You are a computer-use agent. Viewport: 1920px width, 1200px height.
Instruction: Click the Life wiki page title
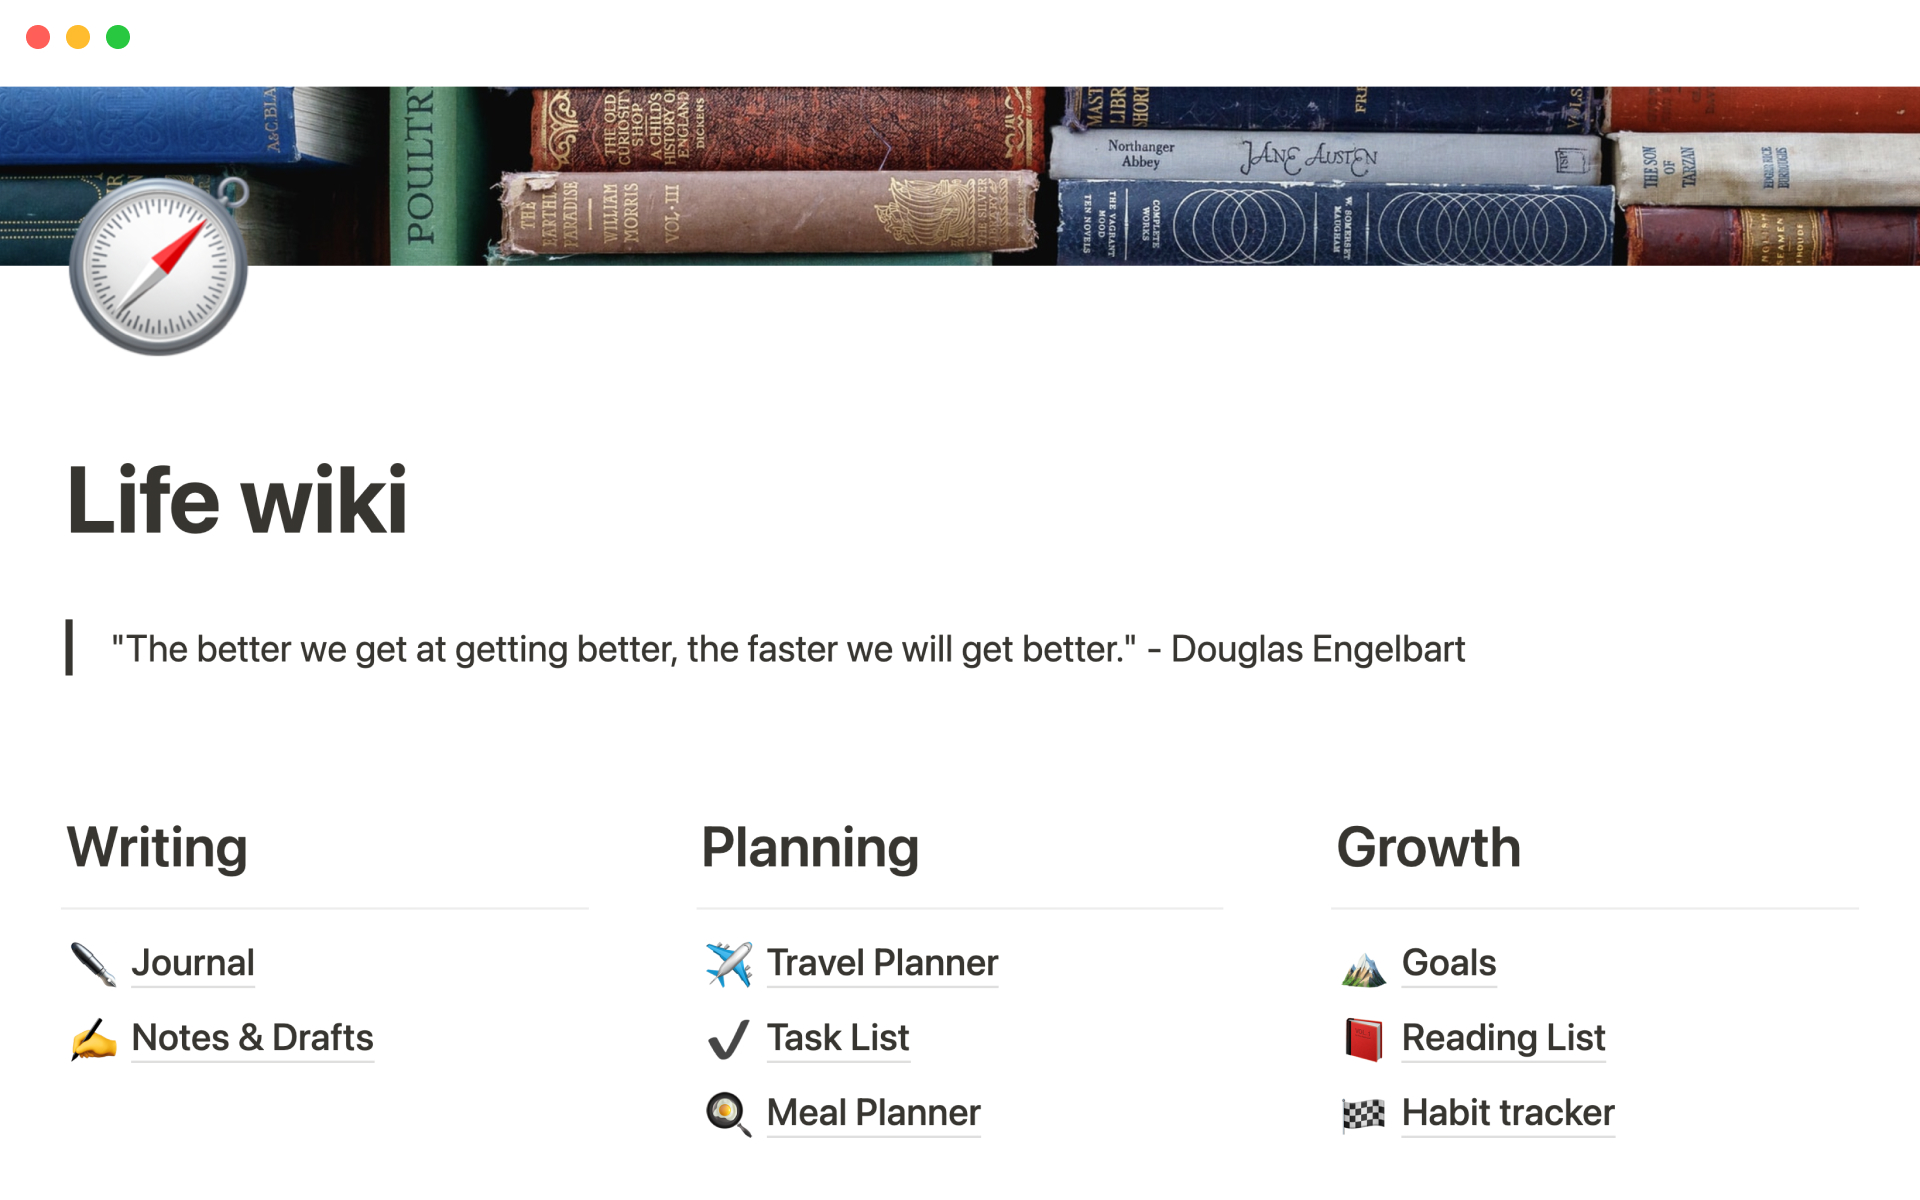point(237,500)
